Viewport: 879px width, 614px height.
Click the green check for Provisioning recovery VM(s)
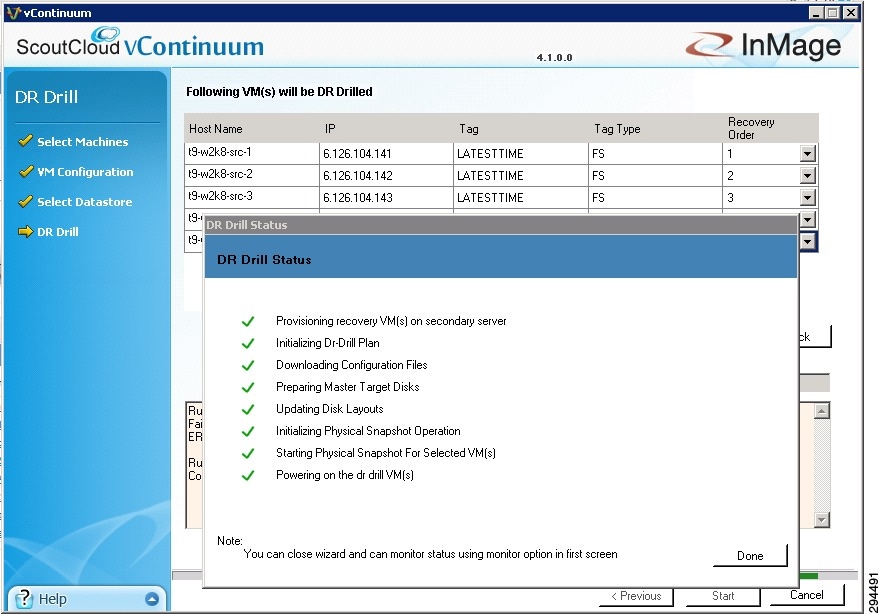point(248,321)
